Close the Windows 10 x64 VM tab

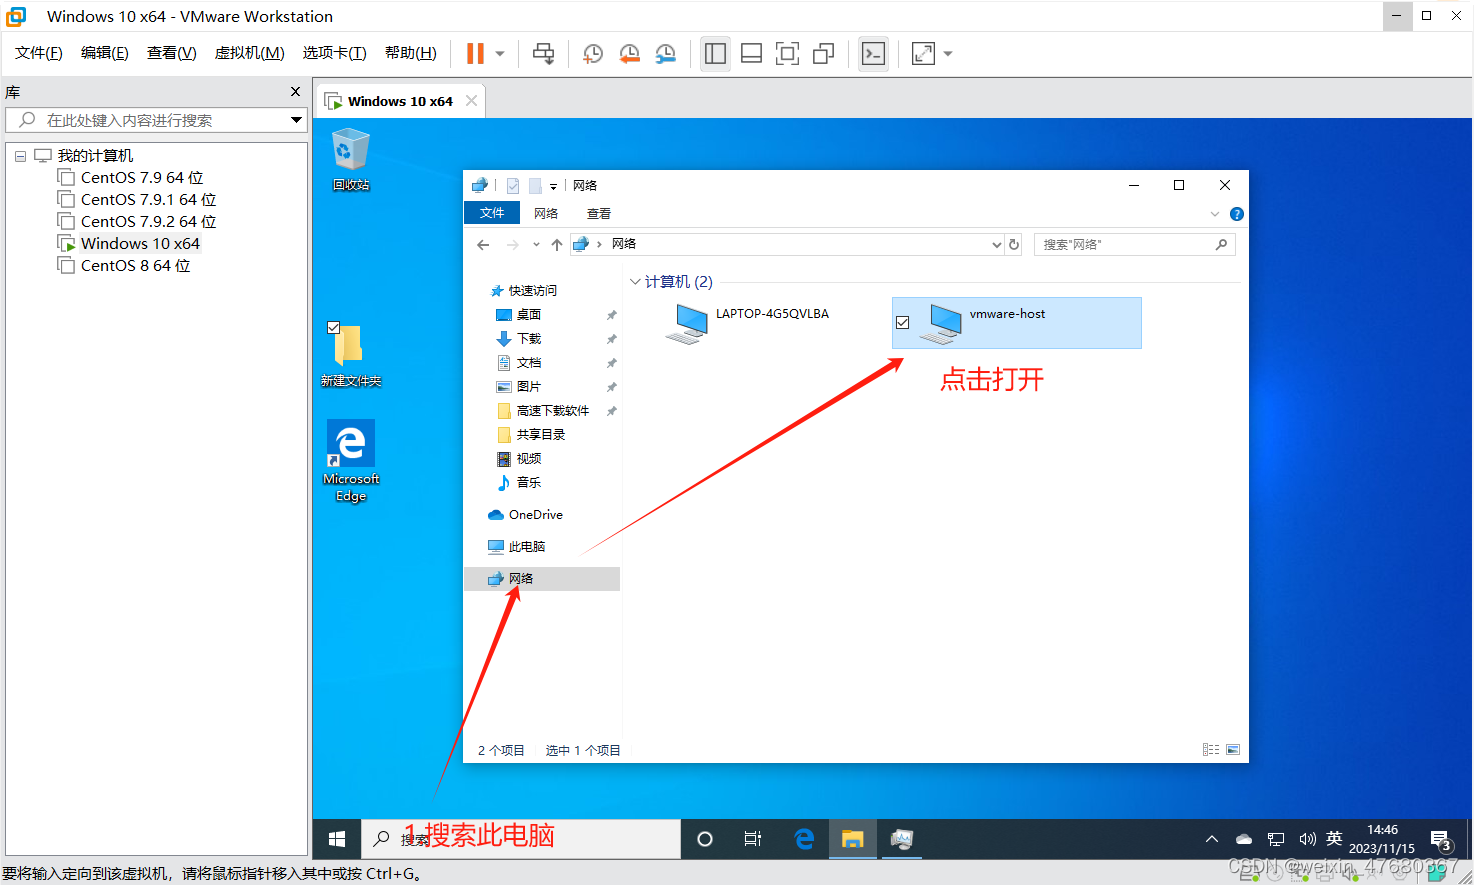coord(471,101)
